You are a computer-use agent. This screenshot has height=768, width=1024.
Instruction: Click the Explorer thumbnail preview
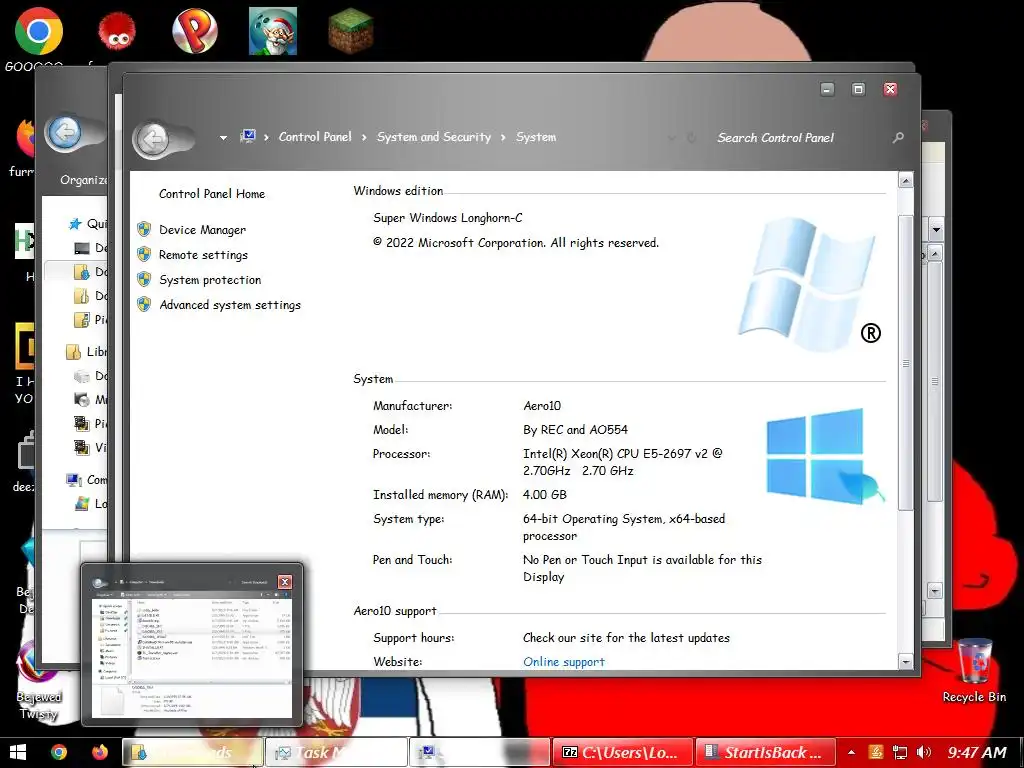click(x=192, y=653)
